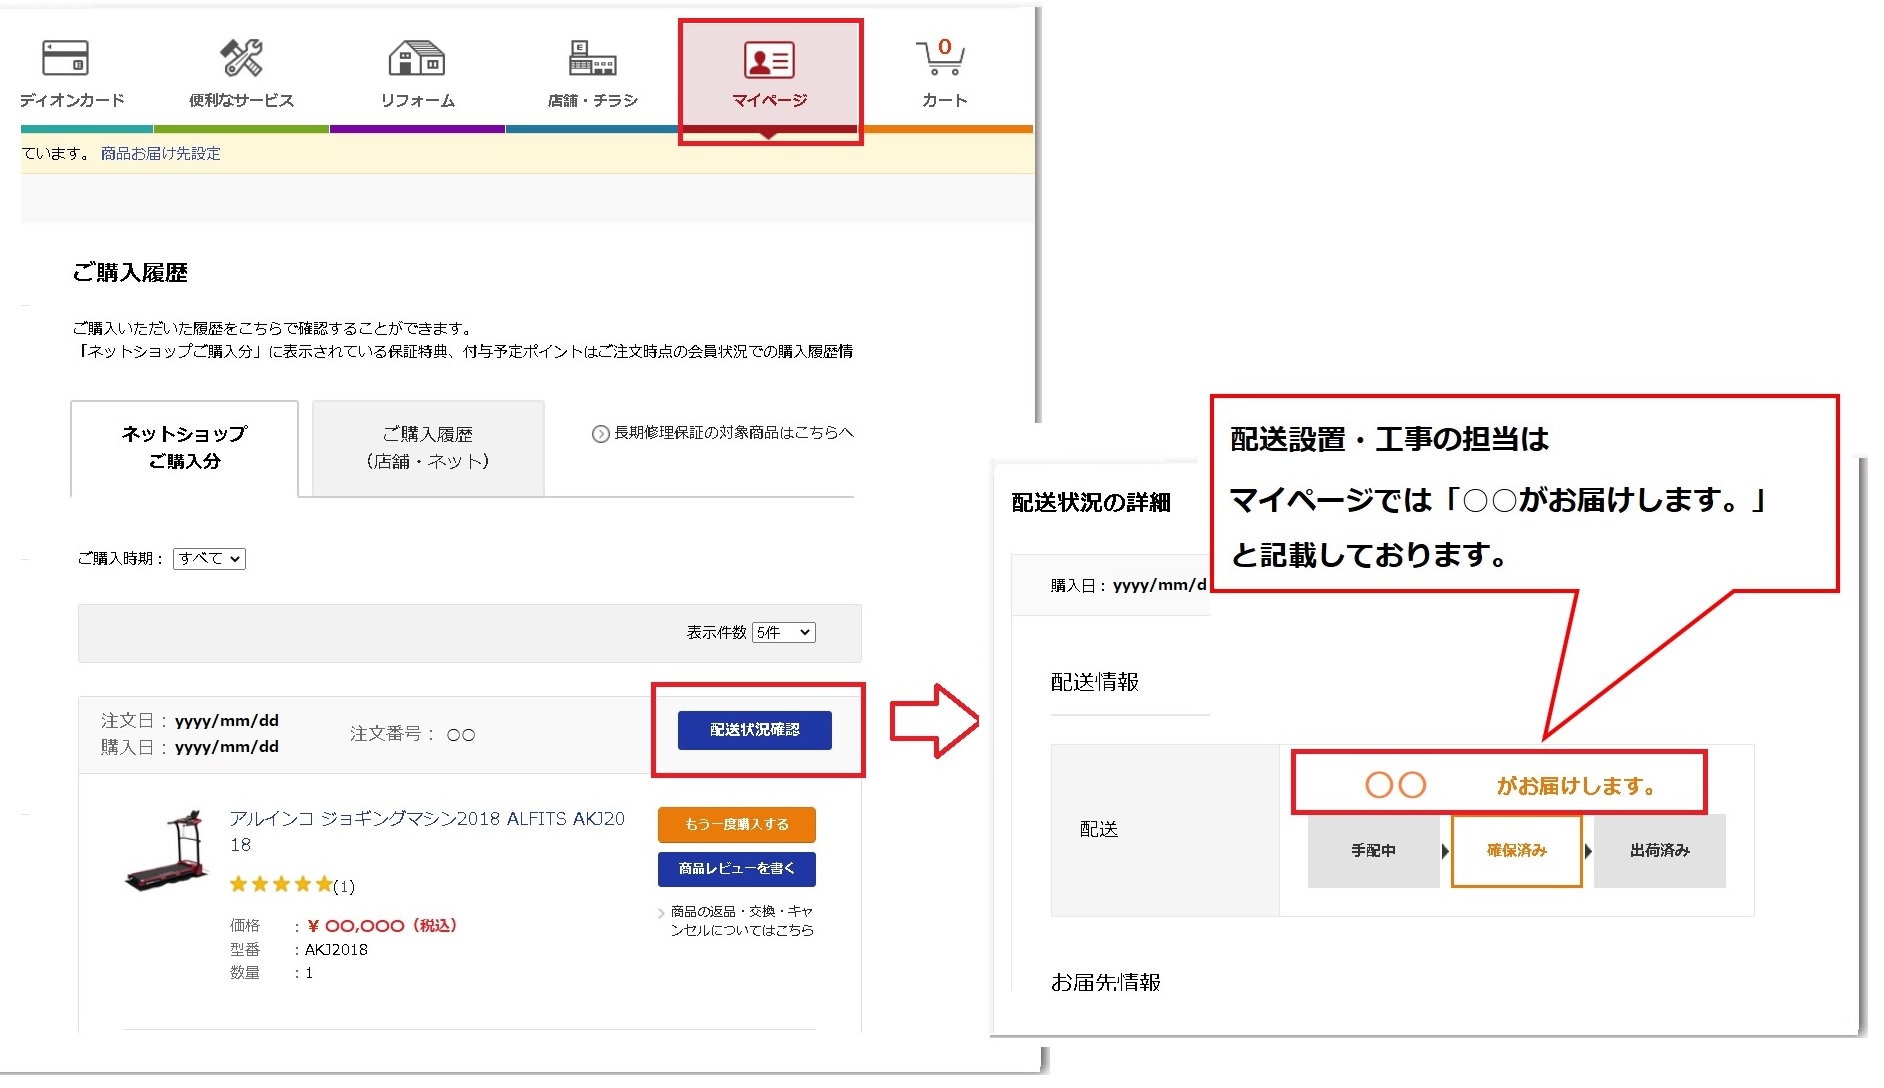Click もう一度購入する button
The width and height of the screenshot is (1884, 1088).
[x=736, y=824]
